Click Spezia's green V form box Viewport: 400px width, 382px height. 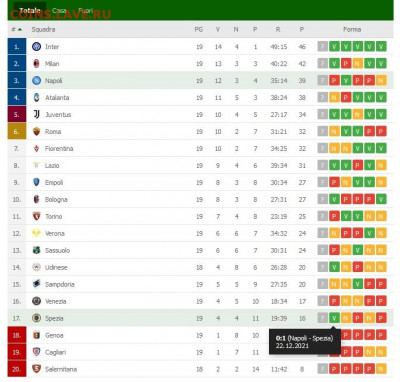point(334,318)
